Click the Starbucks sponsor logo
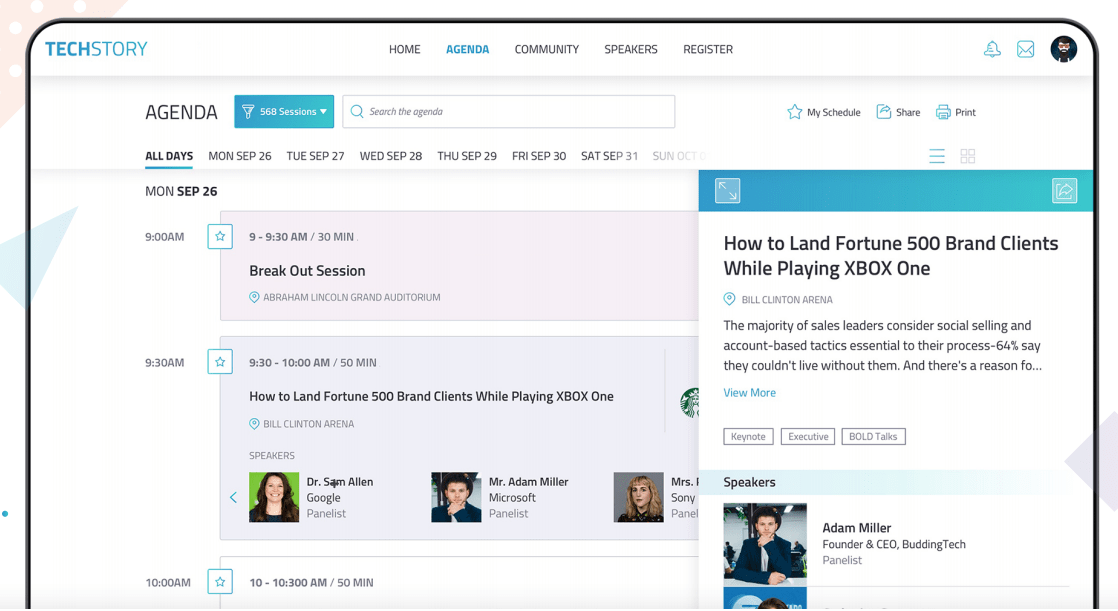This screenshot has height=611, width=1118. 689,403
